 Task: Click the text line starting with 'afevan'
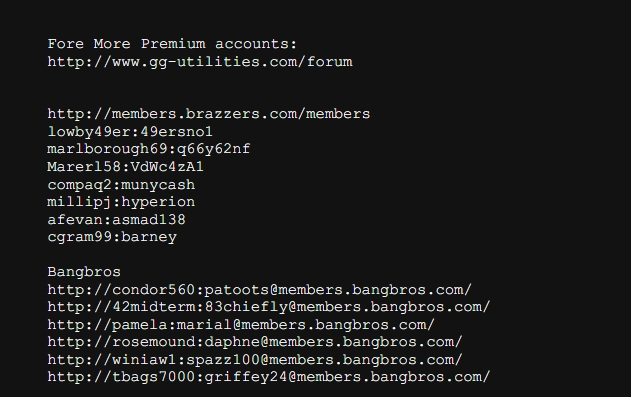pos(116,220)
